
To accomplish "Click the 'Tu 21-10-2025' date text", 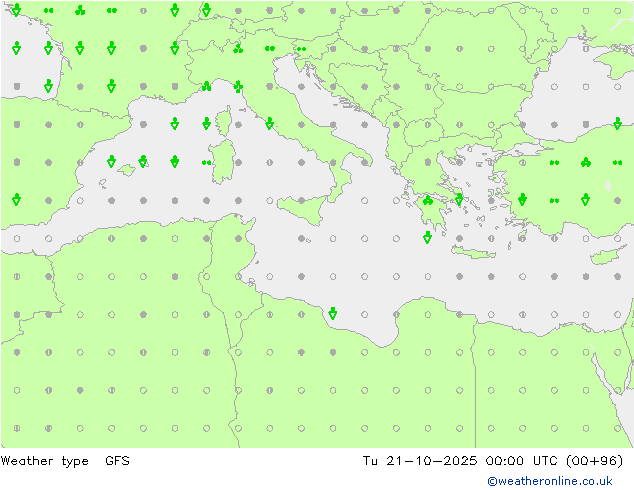I will tap(420, 460).
